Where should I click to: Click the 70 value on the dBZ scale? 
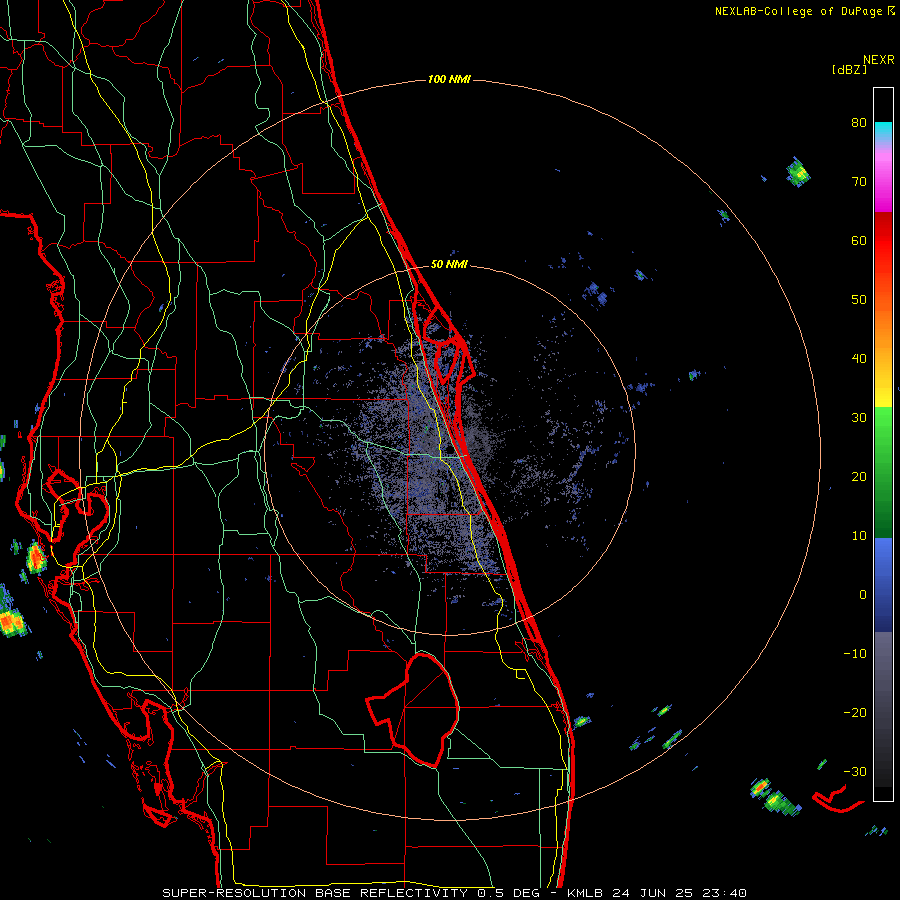point(859,182)
